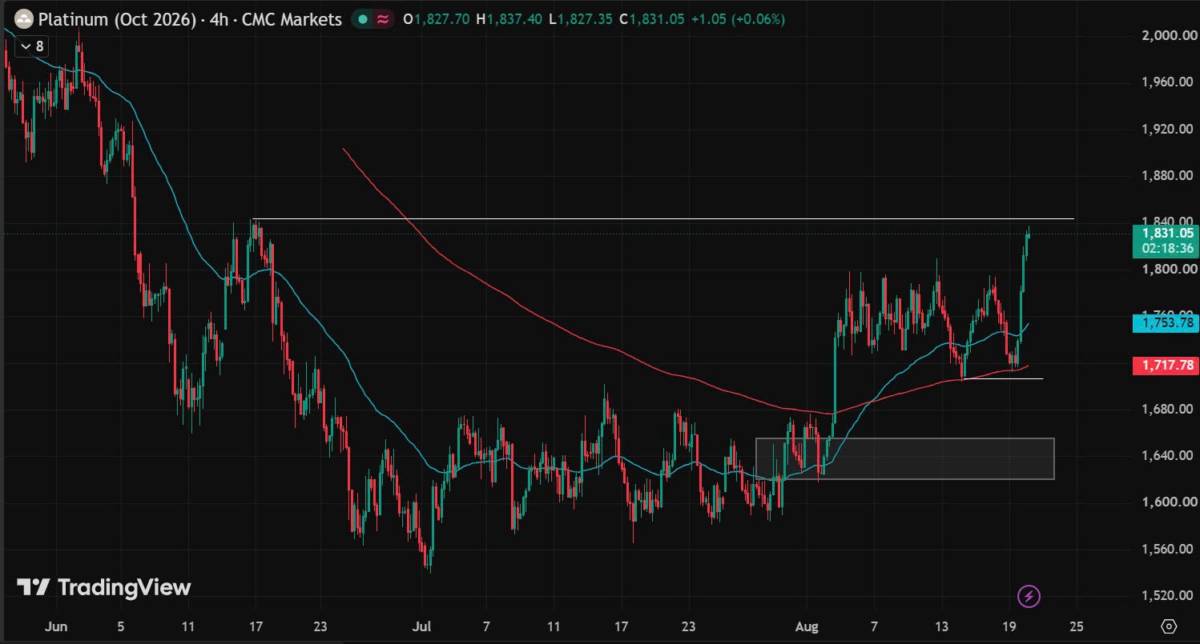Select the gray rectangle zone drawing
Screen dimensions: 1200x644
pos(904,458)
